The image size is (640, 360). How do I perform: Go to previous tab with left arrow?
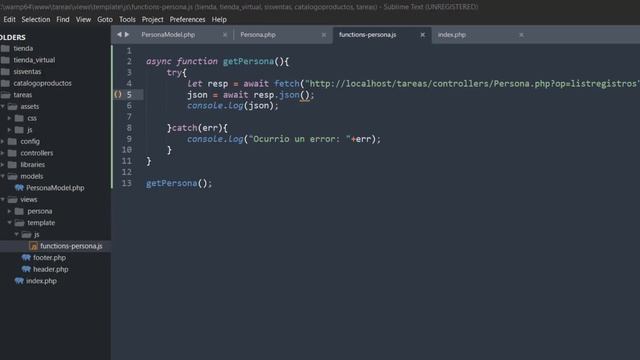(x=119, y=35)
